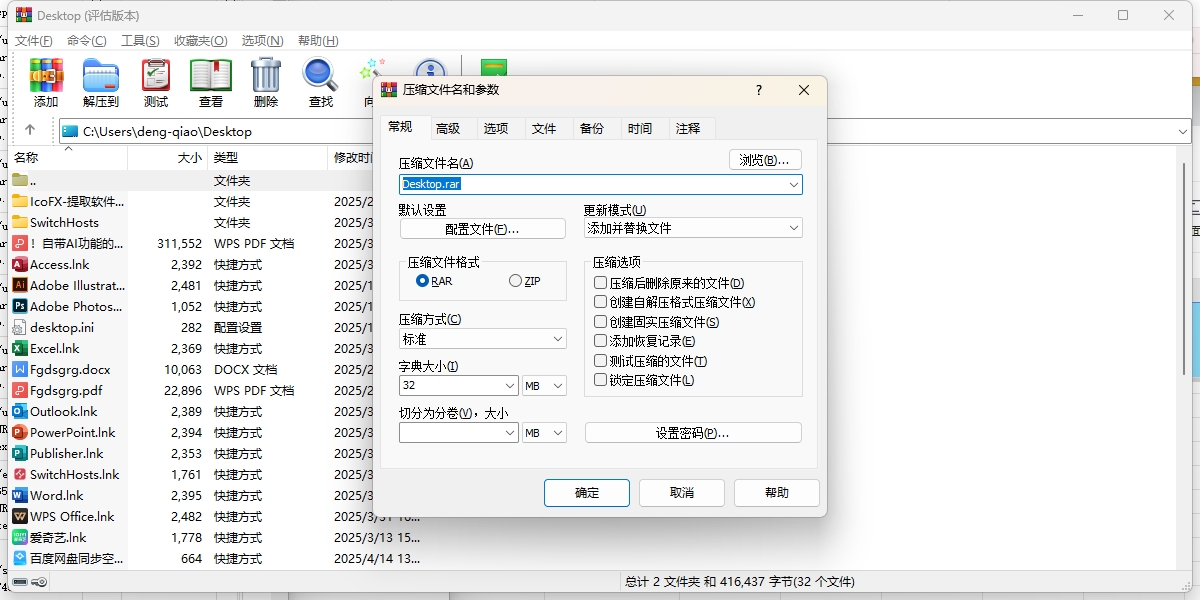
Task: Enable 创建自解压格式压缩文件 checkbox
Action: point(600,302)
